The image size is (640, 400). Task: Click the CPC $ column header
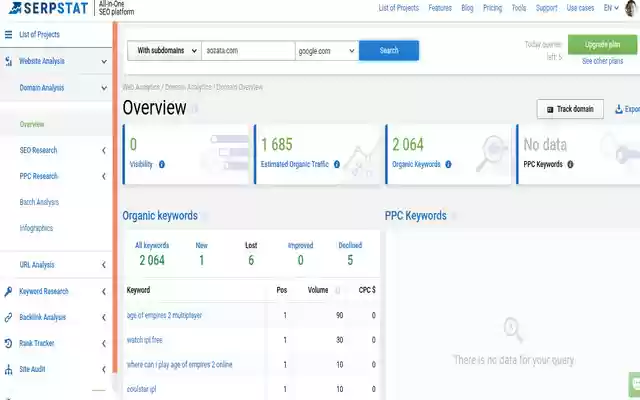367,290
